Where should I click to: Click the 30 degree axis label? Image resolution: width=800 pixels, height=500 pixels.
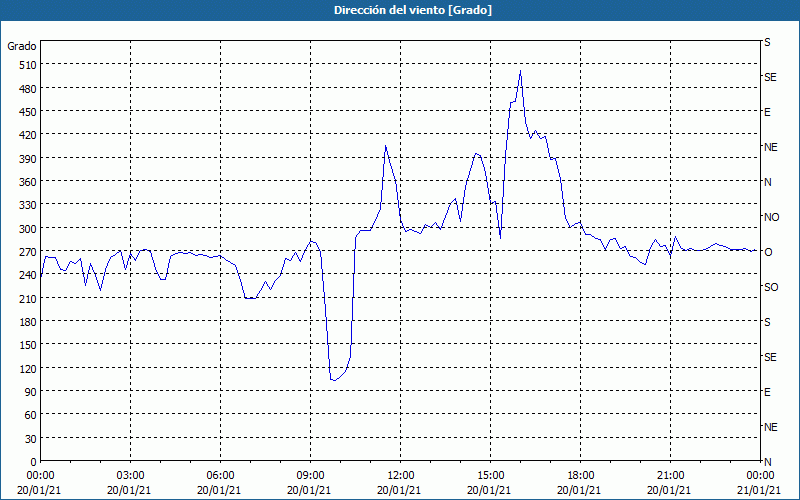[x=31, y=439]
